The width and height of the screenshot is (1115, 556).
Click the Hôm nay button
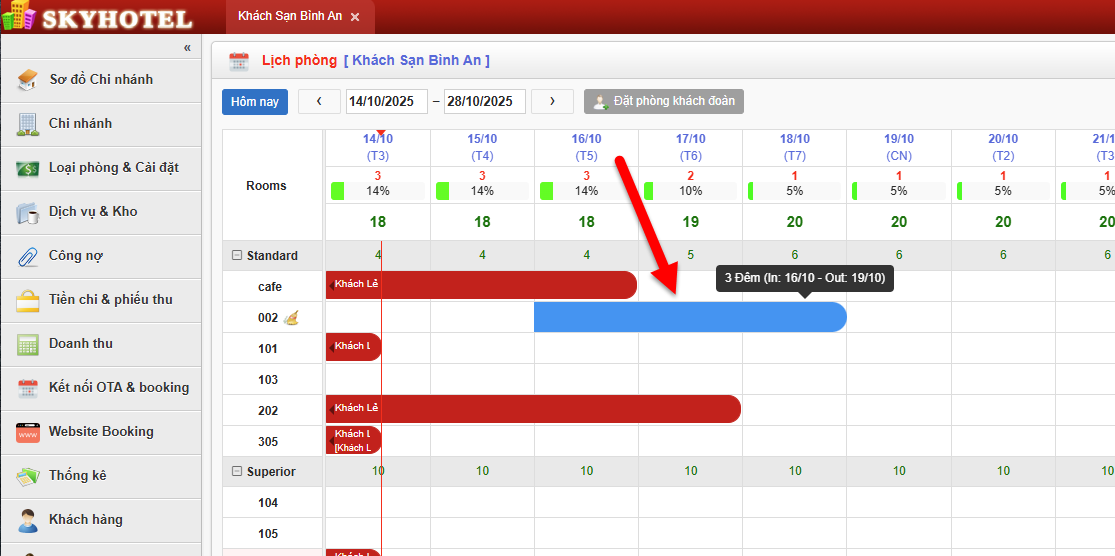coord(255,102)
